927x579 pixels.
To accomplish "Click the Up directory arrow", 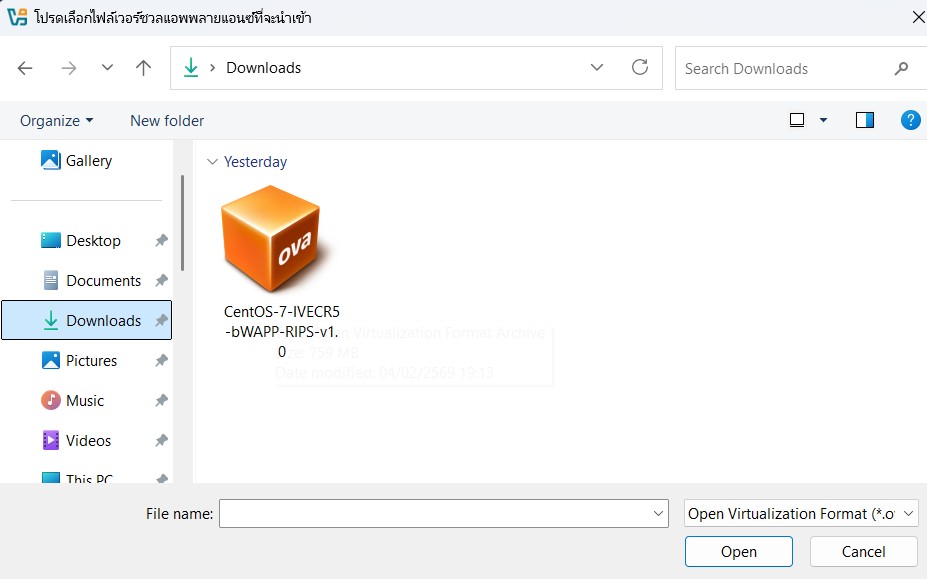I will tap(143, 68).
